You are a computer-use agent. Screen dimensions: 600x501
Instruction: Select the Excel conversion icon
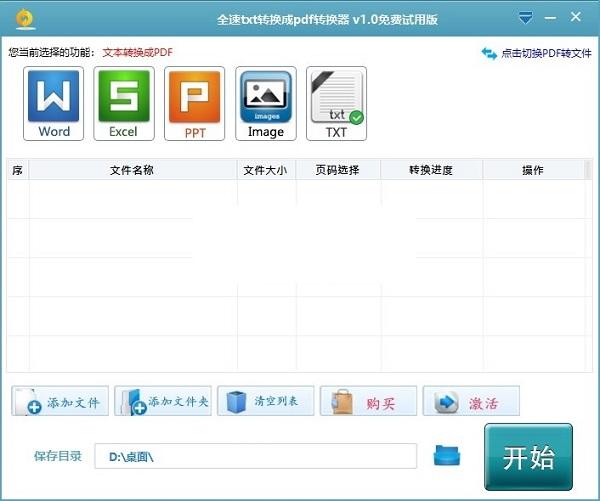click(x=124, y=104)
